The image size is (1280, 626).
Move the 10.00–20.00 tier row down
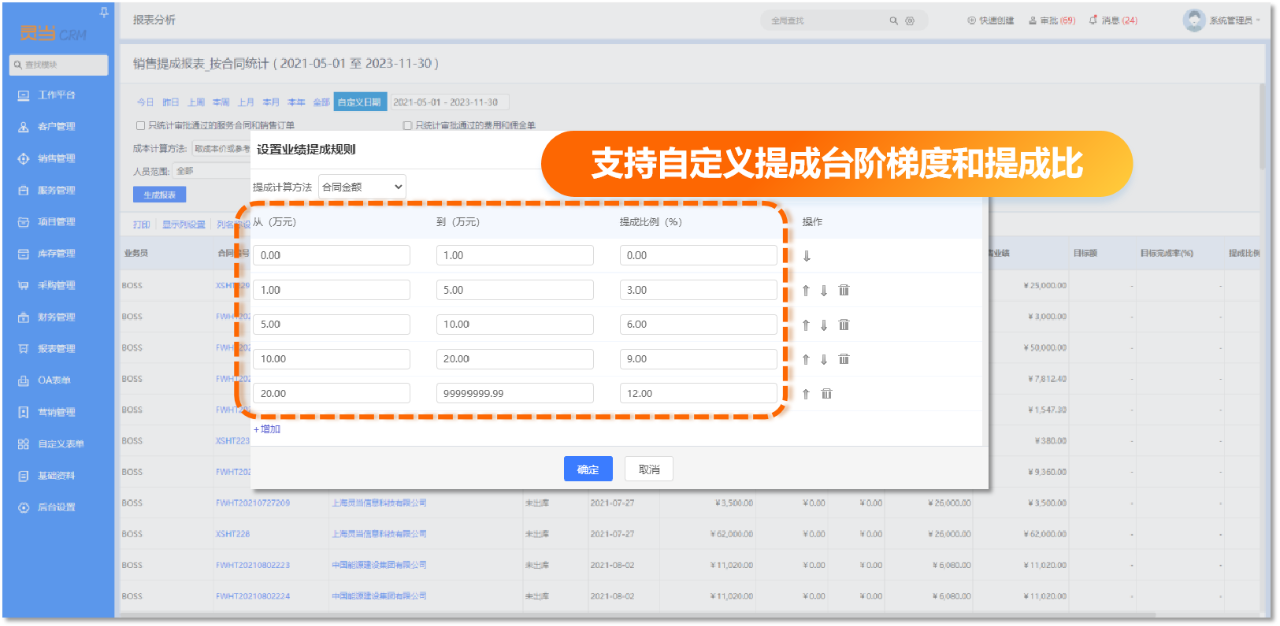tap(824, 359)
